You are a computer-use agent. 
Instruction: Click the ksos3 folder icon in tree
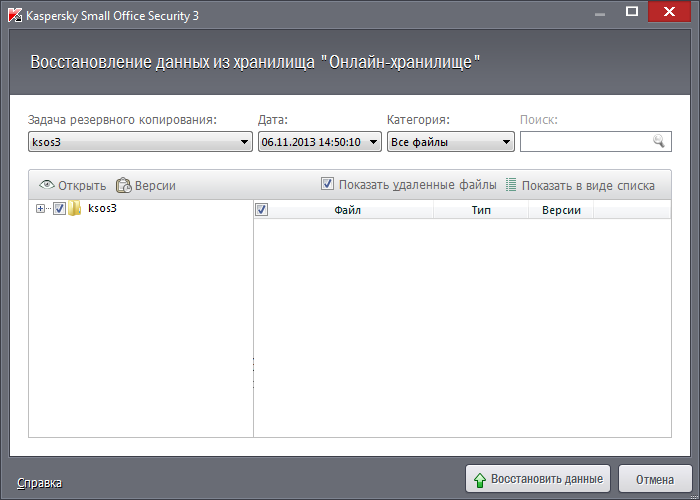(x=74, y=208)
